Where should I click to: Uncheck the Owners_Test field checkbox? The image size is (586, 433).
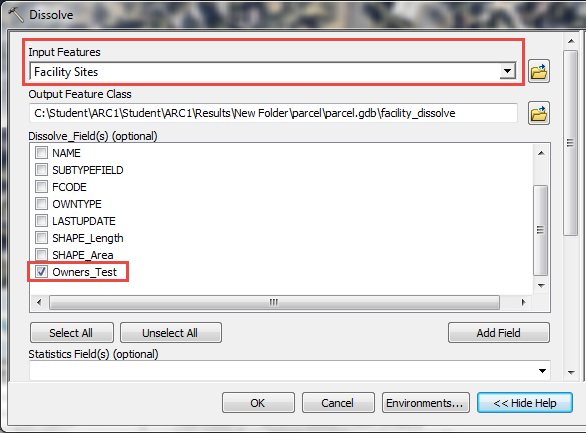pyautogui.click(x=41, y=272)
